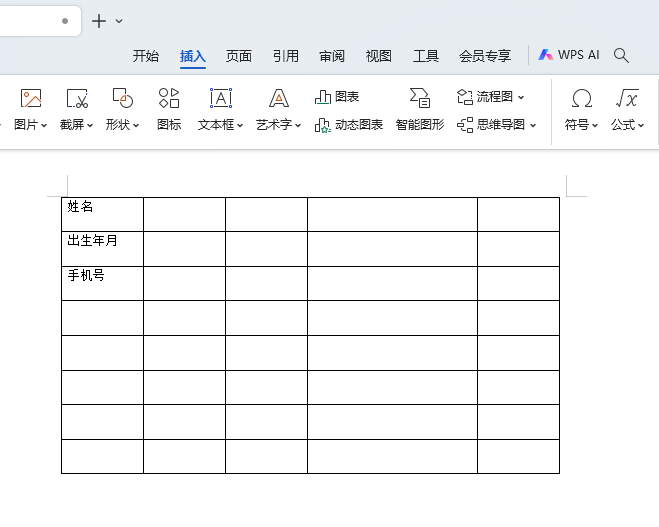659x527 pixels.
Task: Click the 公式 formula icon
Action: pyautogui.click(x=627, y=98)
